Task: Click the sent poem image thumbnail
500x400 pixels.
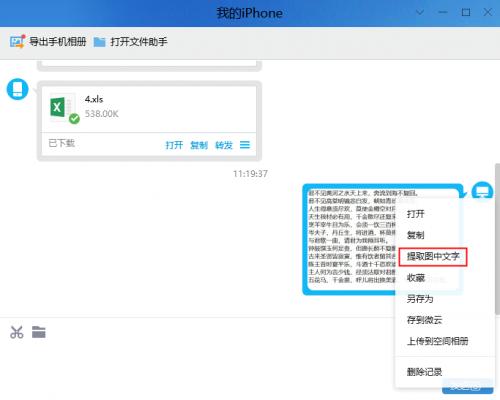Action: coord(350,238)
